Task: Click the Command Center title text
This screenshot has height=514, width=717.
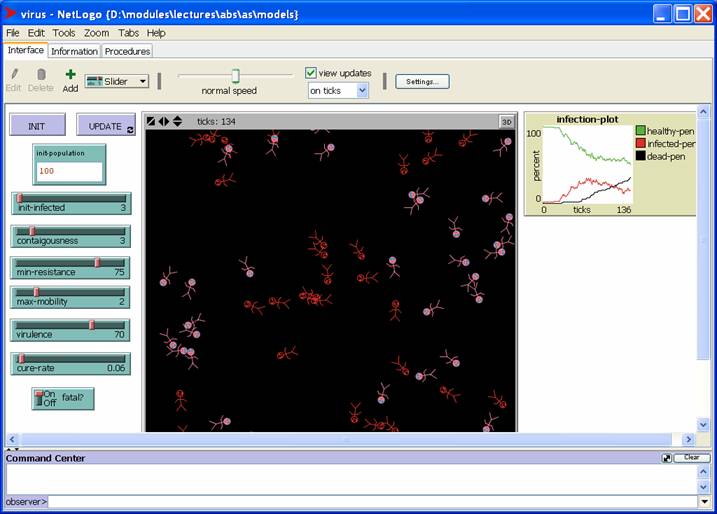Action: click(45, 458)
